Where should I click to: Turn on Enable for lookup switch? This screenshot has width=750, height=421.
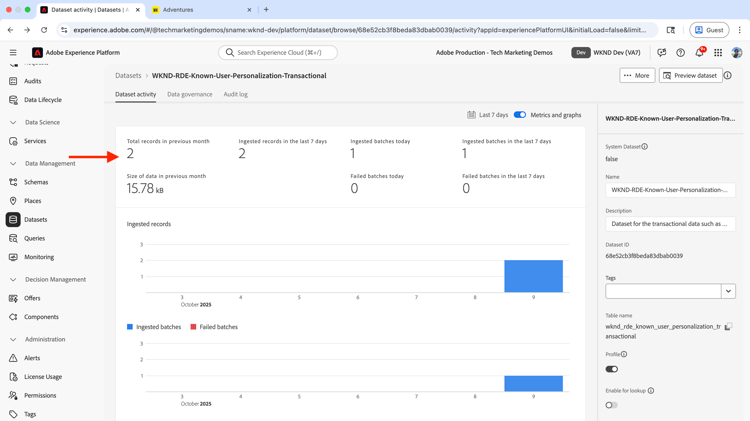point(612,405)
